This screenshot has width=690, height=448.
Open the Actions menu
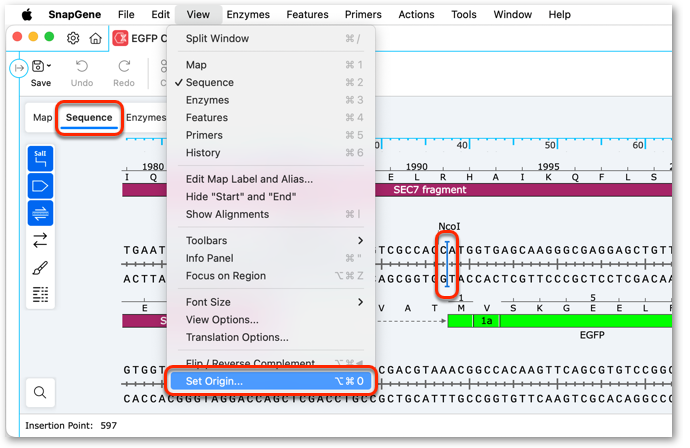pyautogui.click(x=416, y=15)
